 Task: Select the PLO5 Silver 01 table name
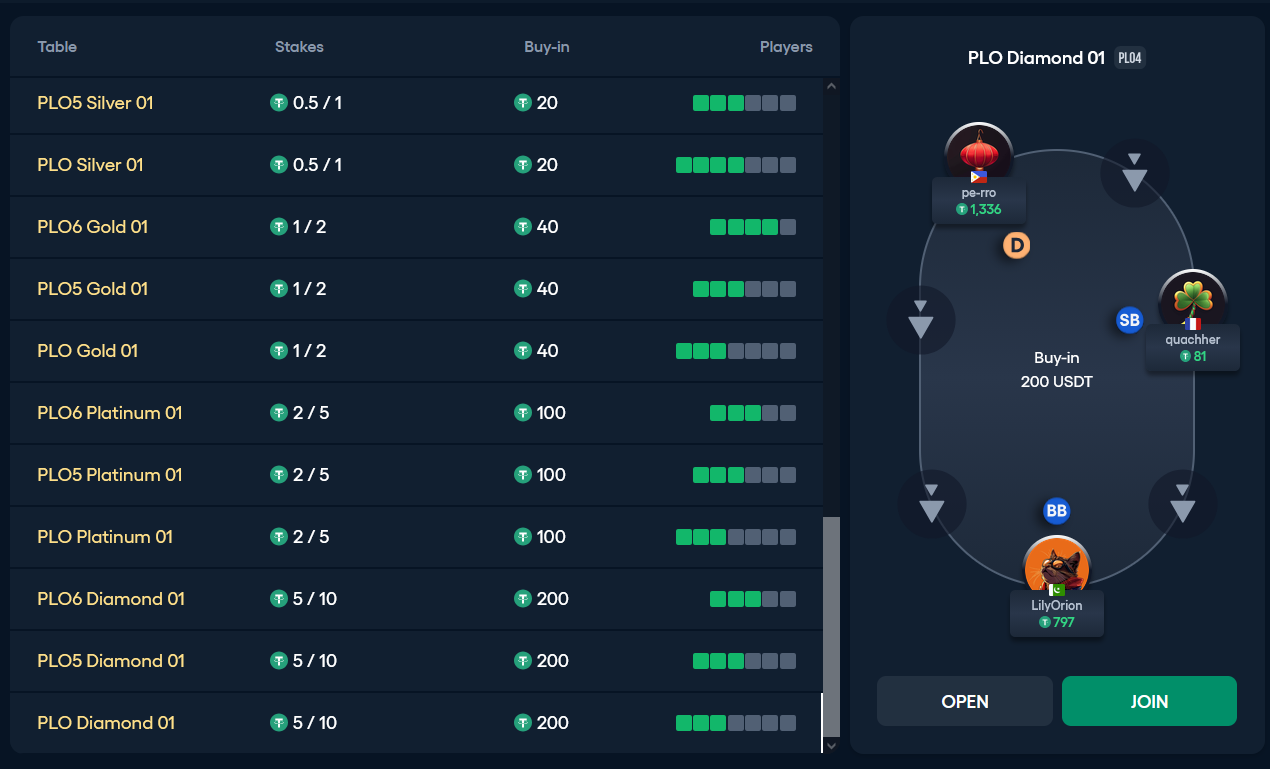(x=95, y=103)
